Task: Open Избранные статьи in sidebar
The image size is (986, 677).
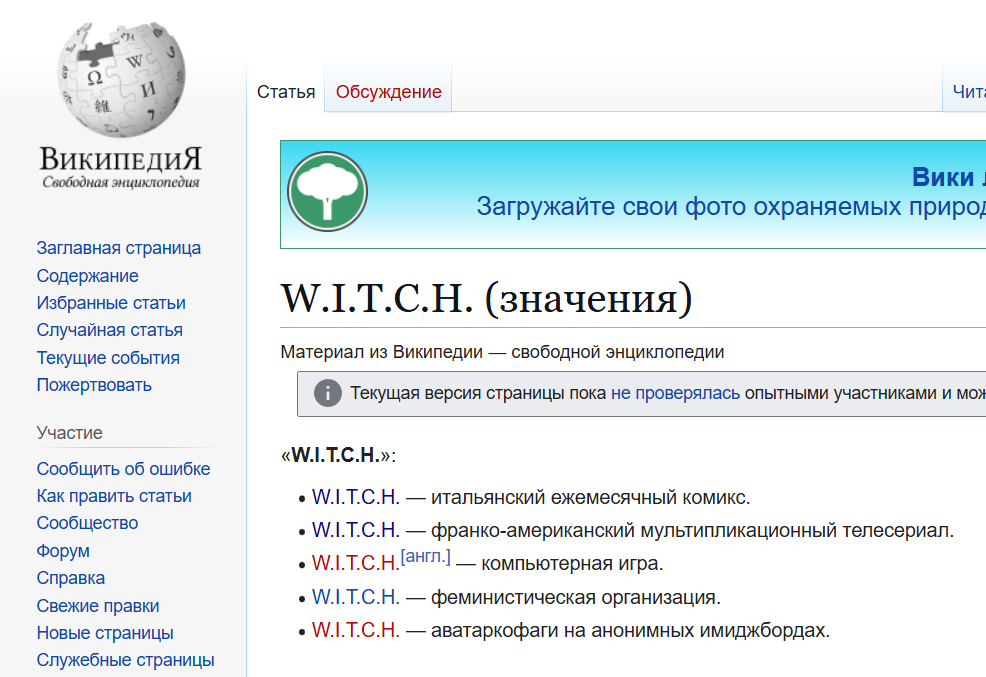Action: click(x=111, y=303)
